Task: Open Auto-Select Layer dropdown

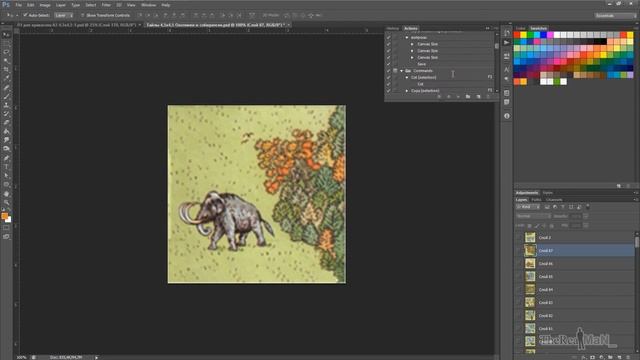Action: (64, 15)
